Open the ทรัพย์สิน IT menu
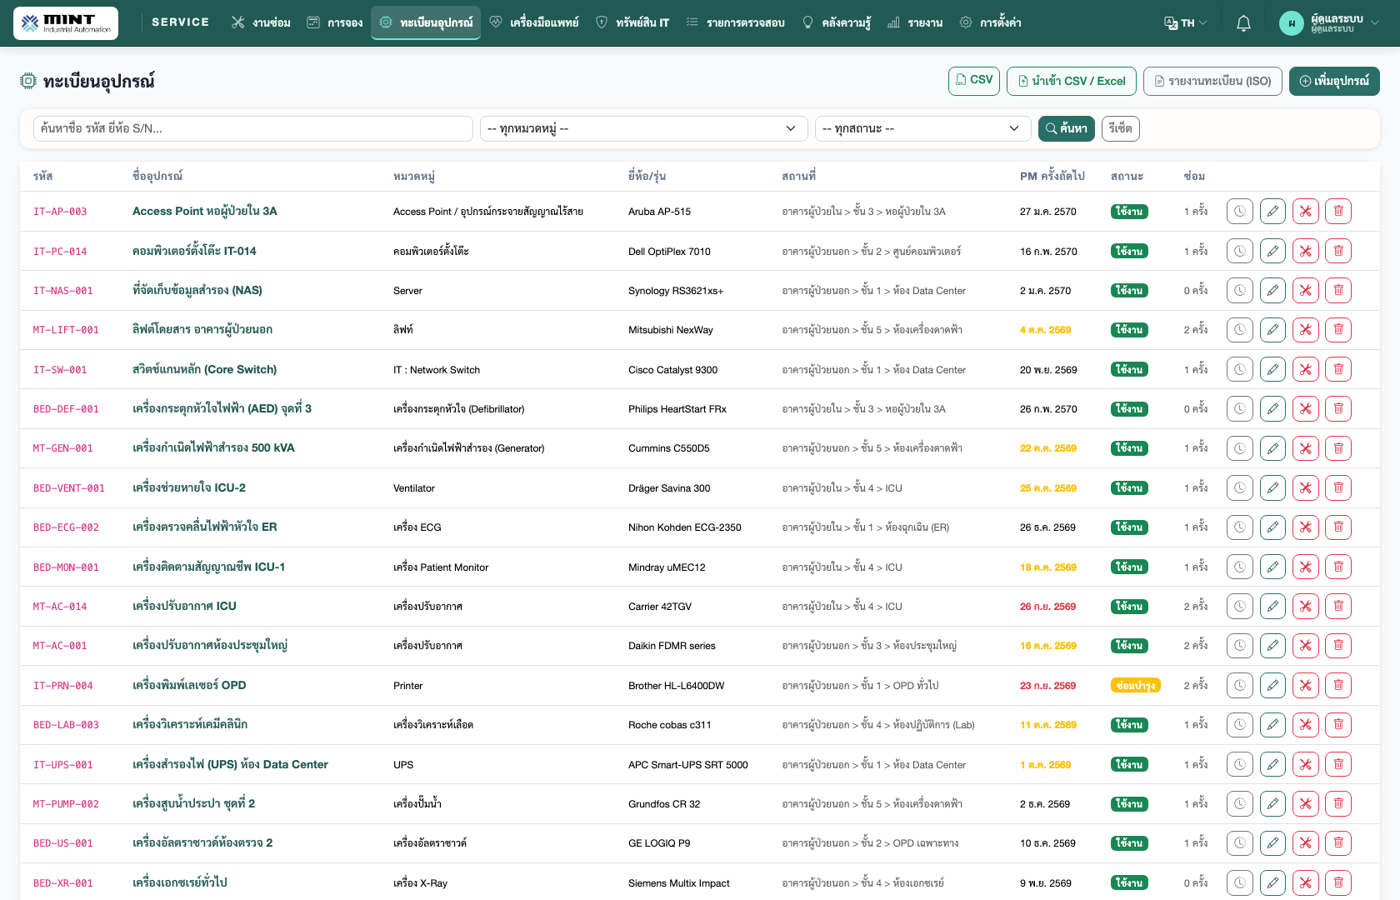Viewport: 1400px width, 900px height. point(632,23)
